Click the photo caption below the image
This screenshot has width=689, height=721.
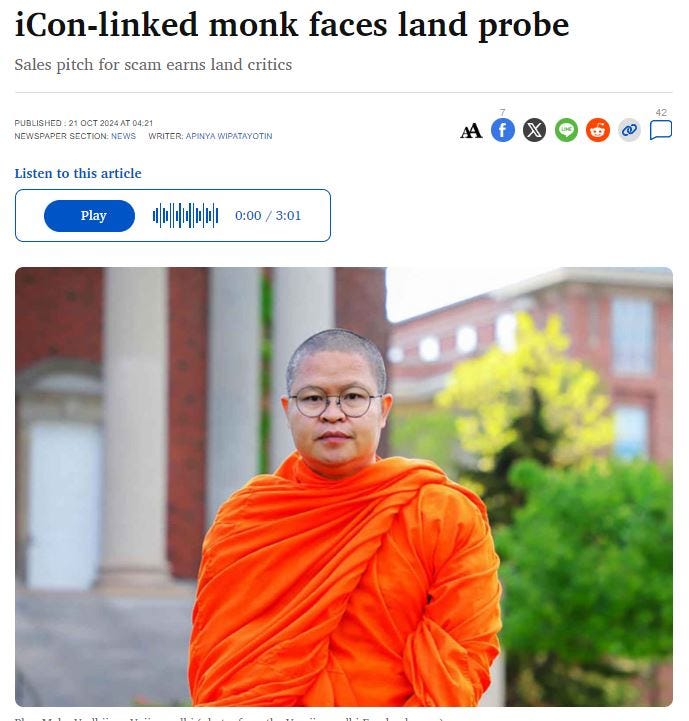(230, 718)
